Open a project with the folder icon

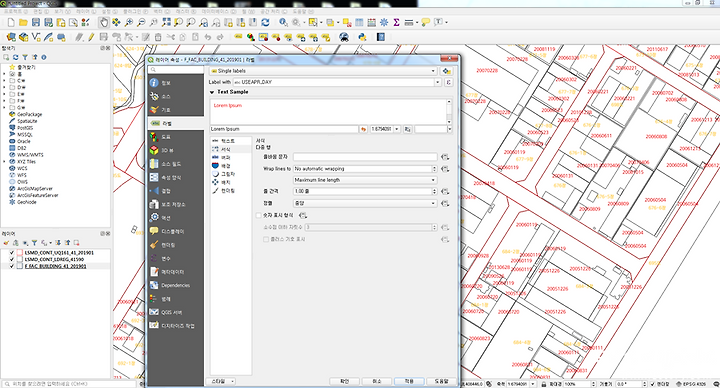point(23,22)
